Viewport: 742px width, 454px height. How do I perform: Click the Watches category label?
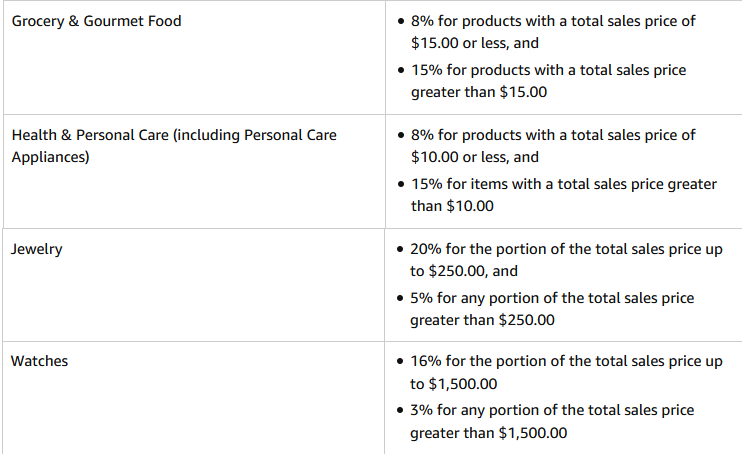click(39, 361)
